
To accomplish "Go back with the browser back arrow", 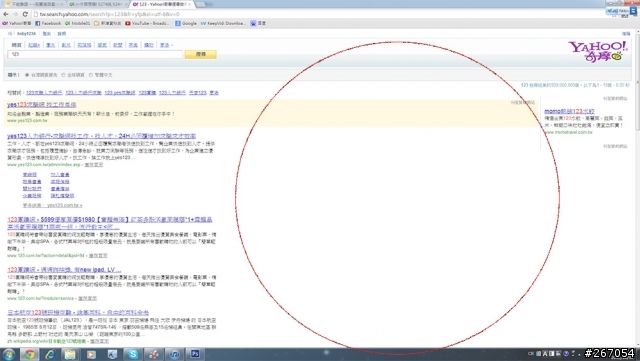I will (x=6, y=14).
